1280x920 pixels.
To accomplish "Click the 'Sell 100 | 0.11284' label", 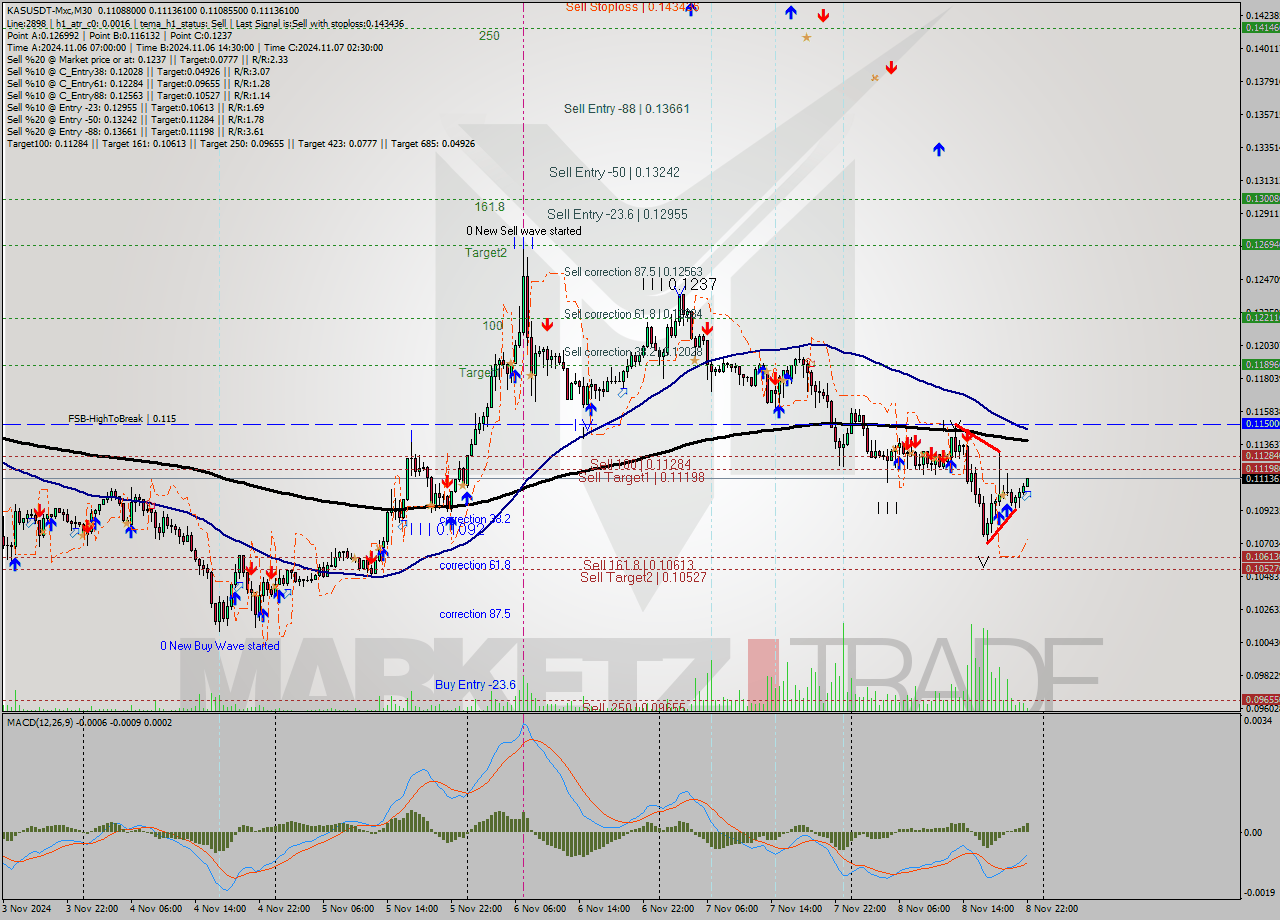I will tap(640, 464).
